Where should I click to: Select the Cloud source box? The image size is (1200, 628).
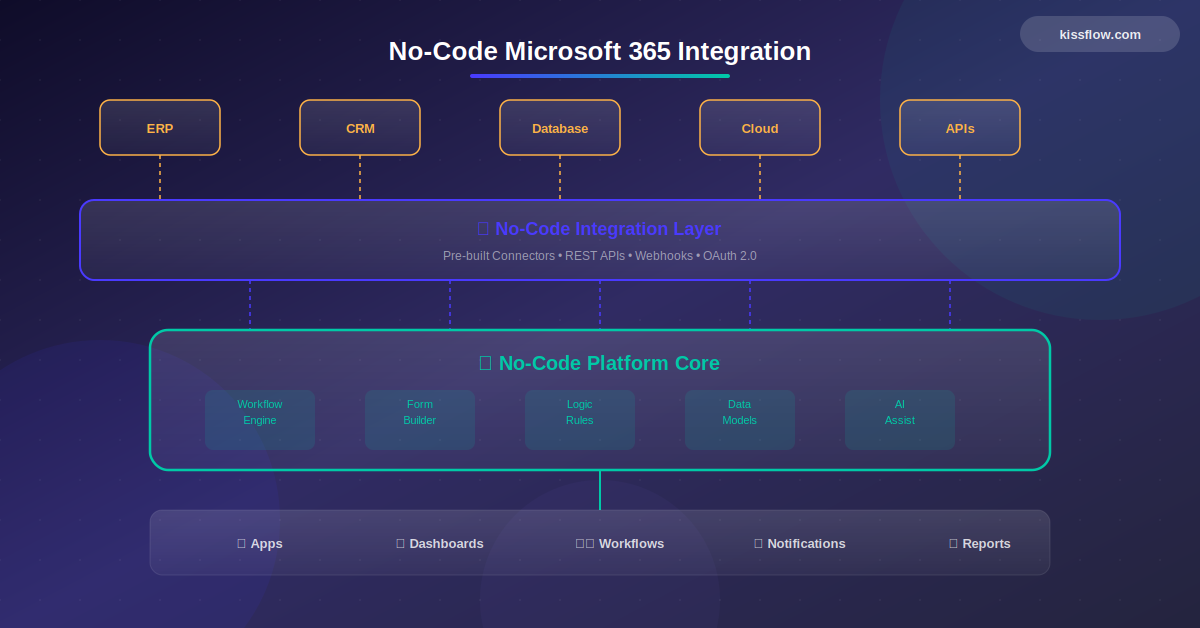(760, 128)
